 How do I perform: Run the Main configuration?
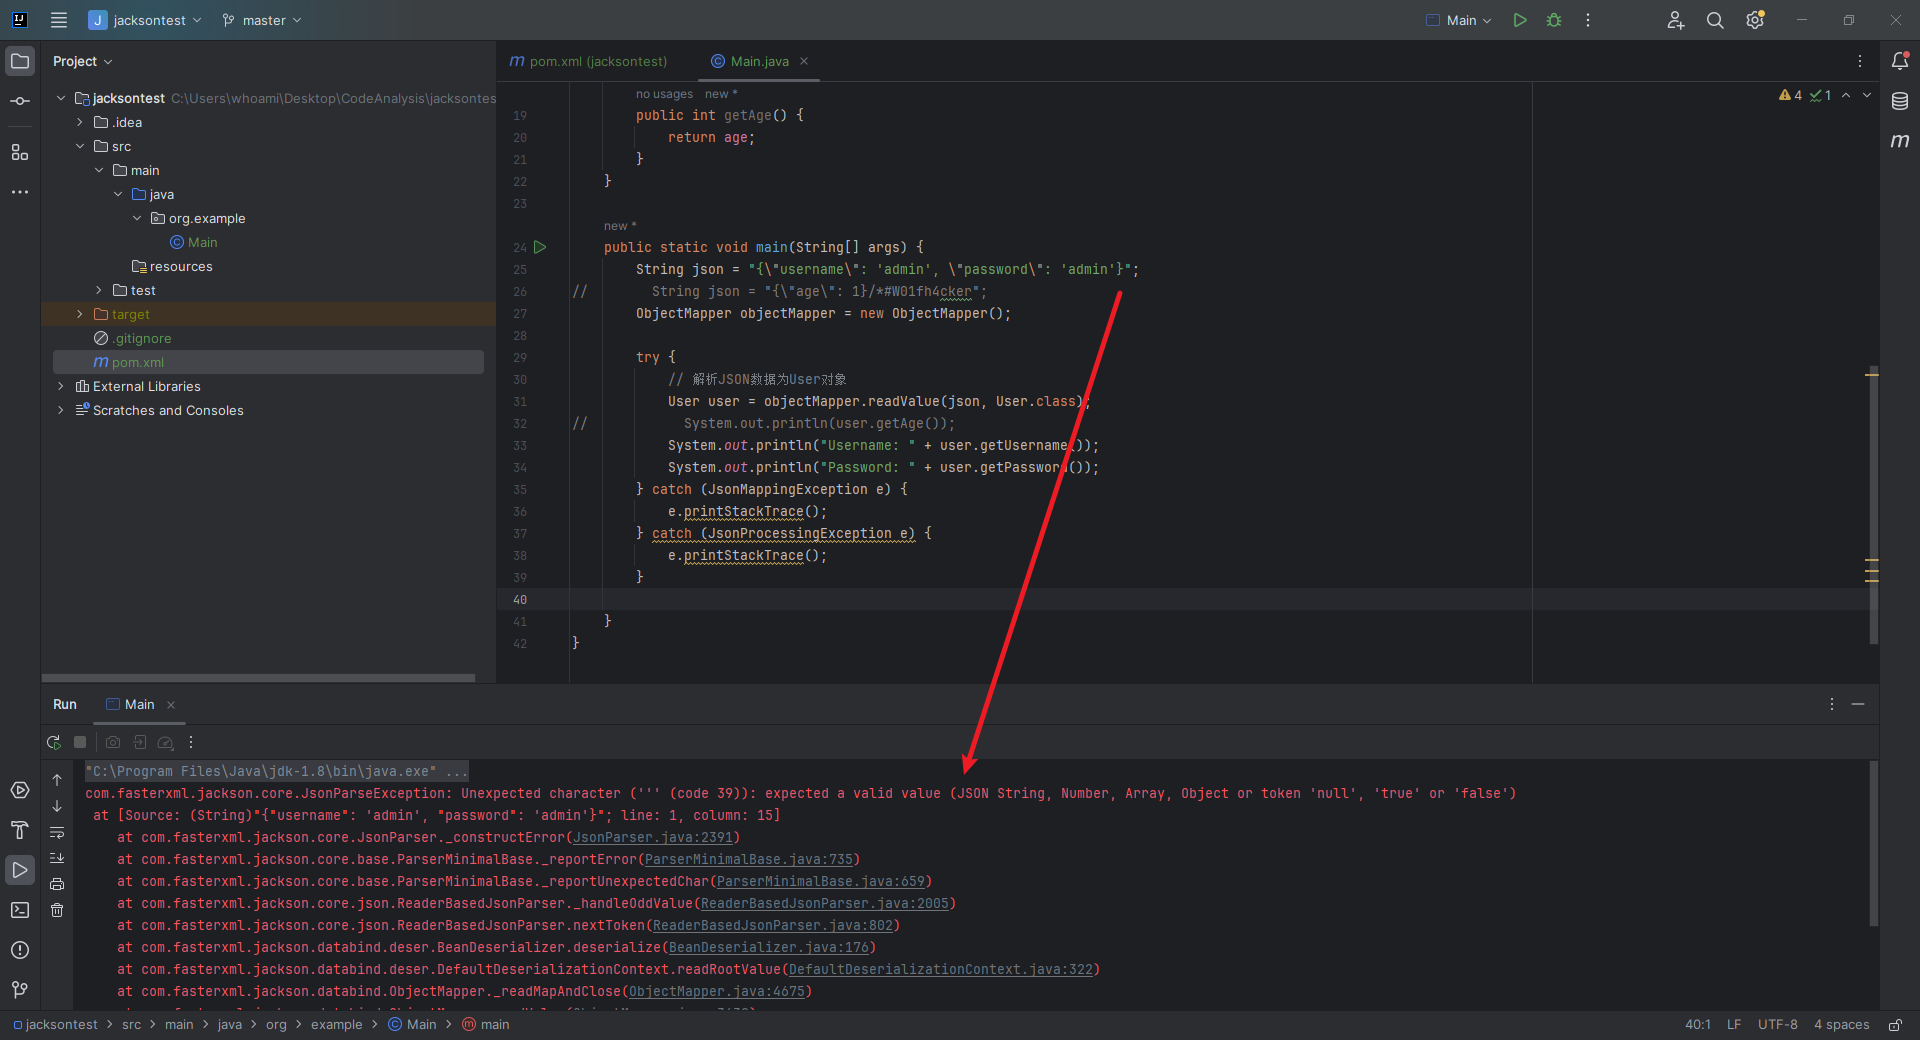[x=1520, y=20]
